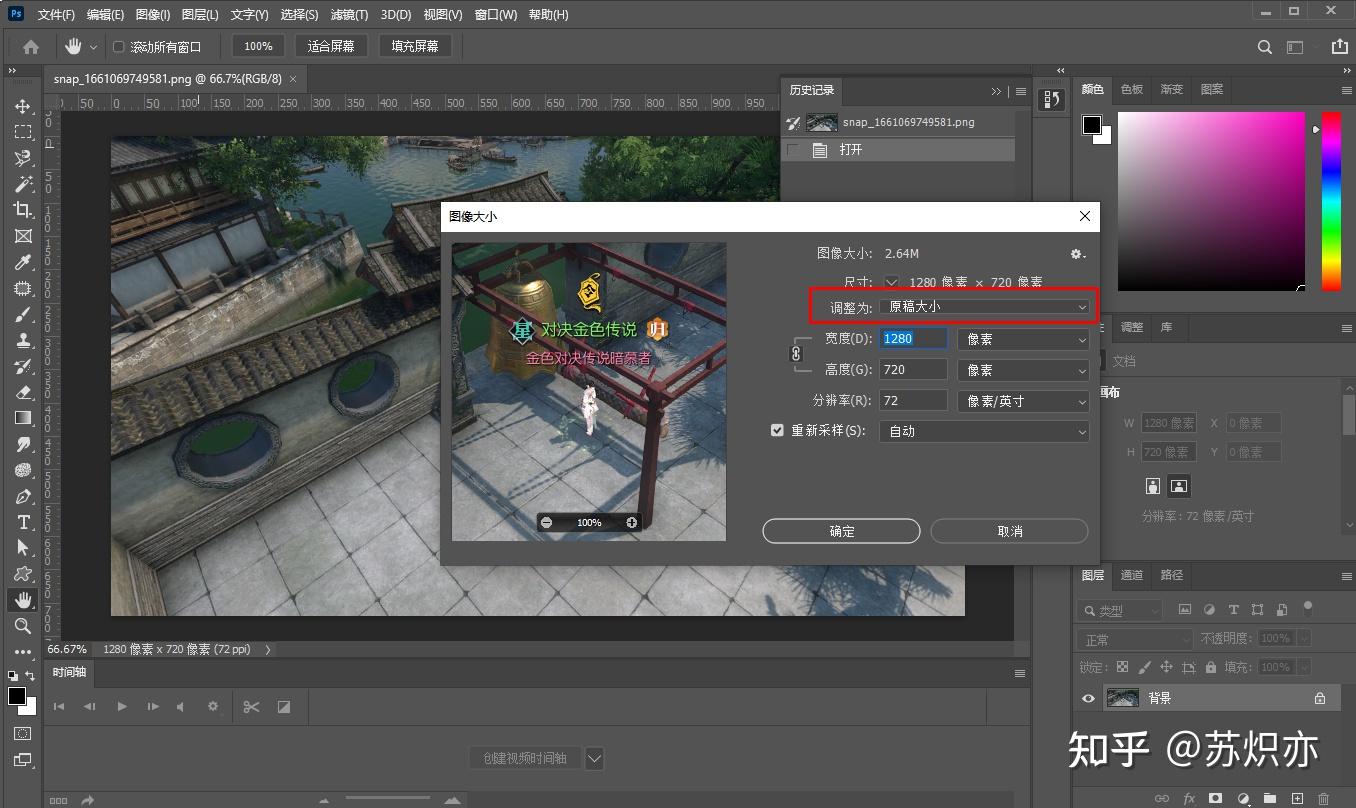Toggle history snapshot source box for Open
The height and width of the screenshot is (808, 1356).
point(794,150)
